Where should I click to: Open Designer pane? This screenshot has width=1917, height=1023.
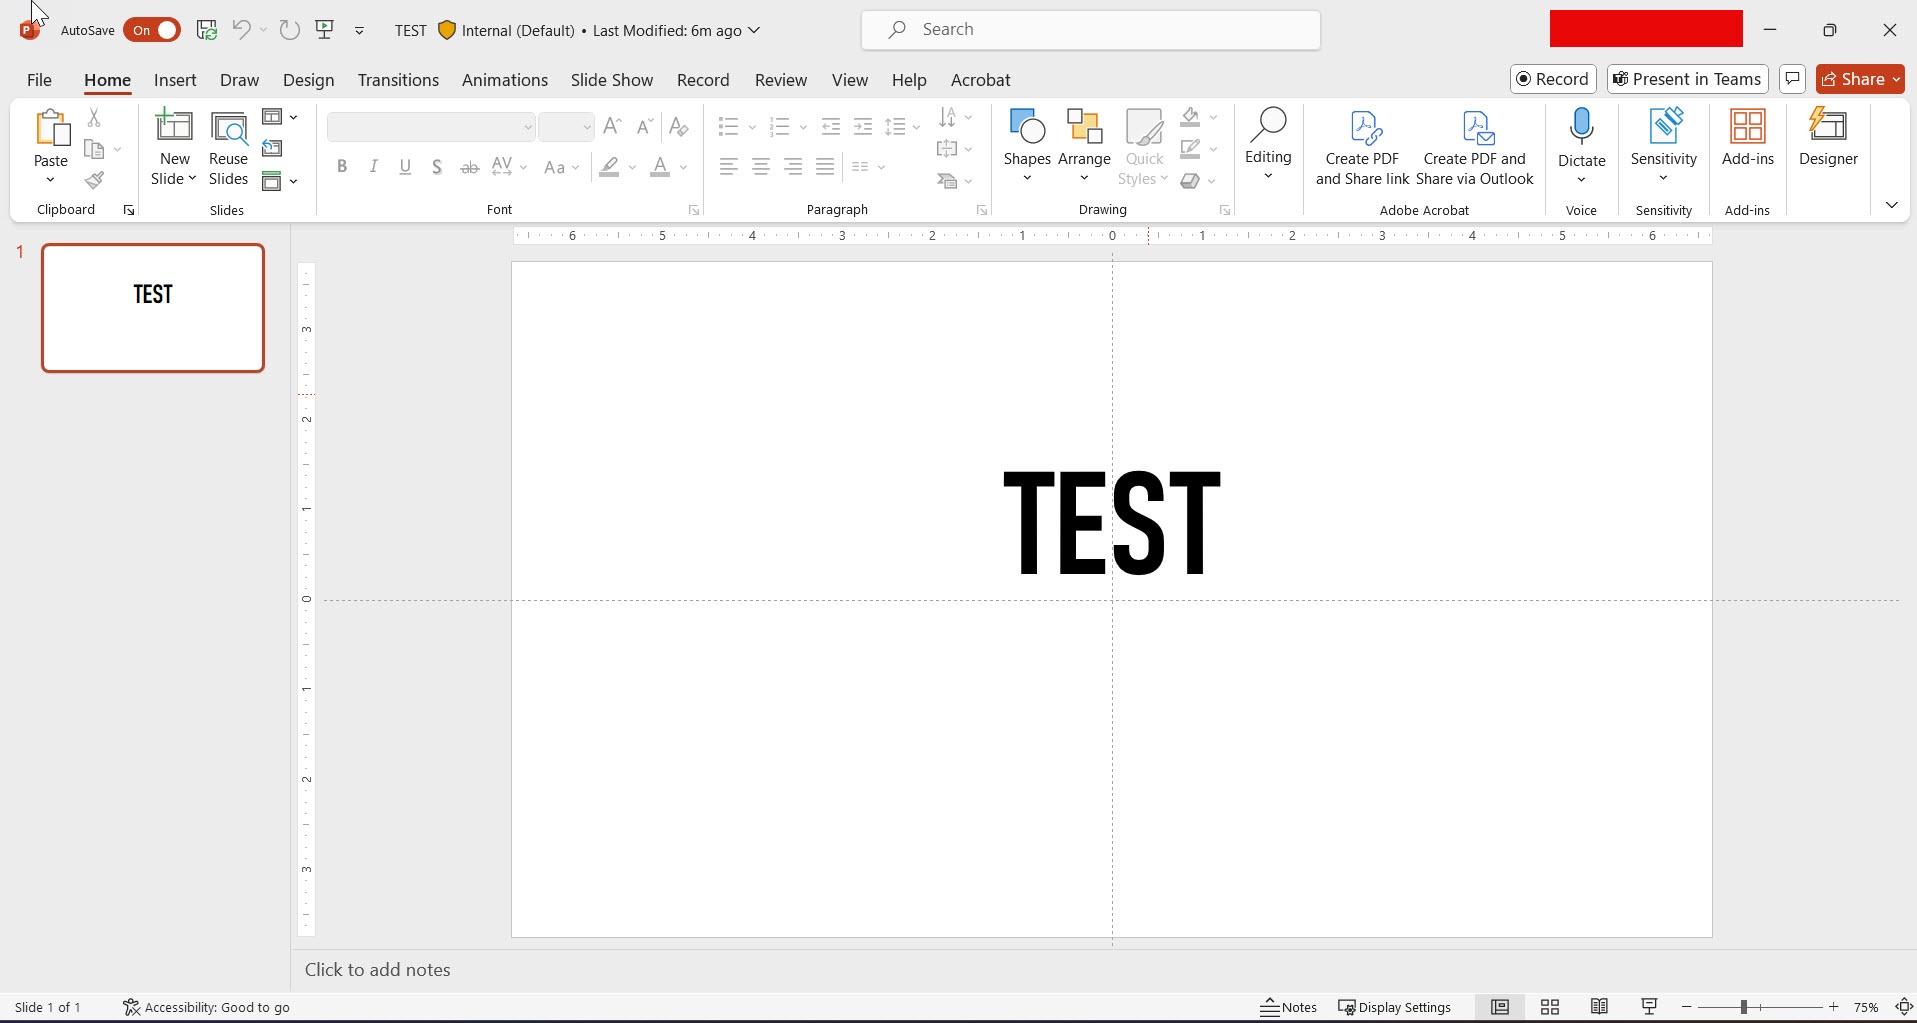pos(1829,140)
